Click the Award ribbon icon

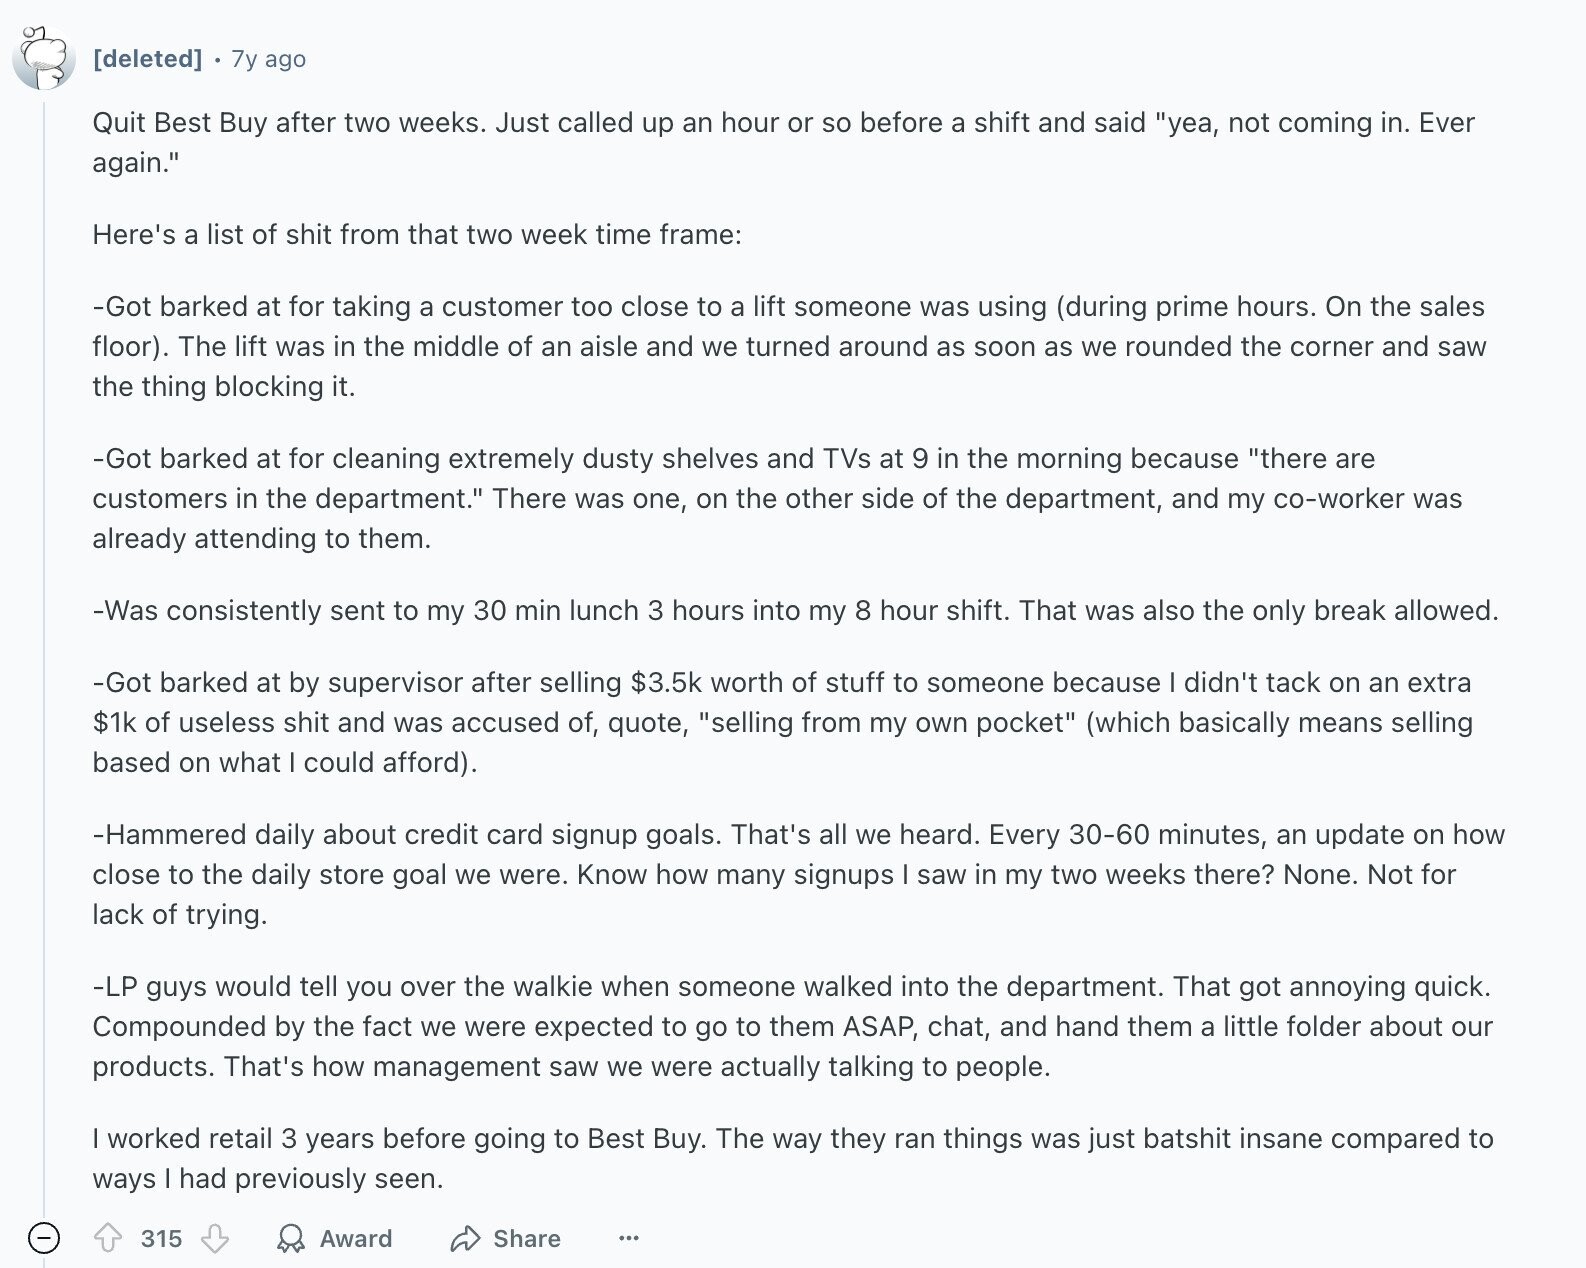pos(291,1239)
